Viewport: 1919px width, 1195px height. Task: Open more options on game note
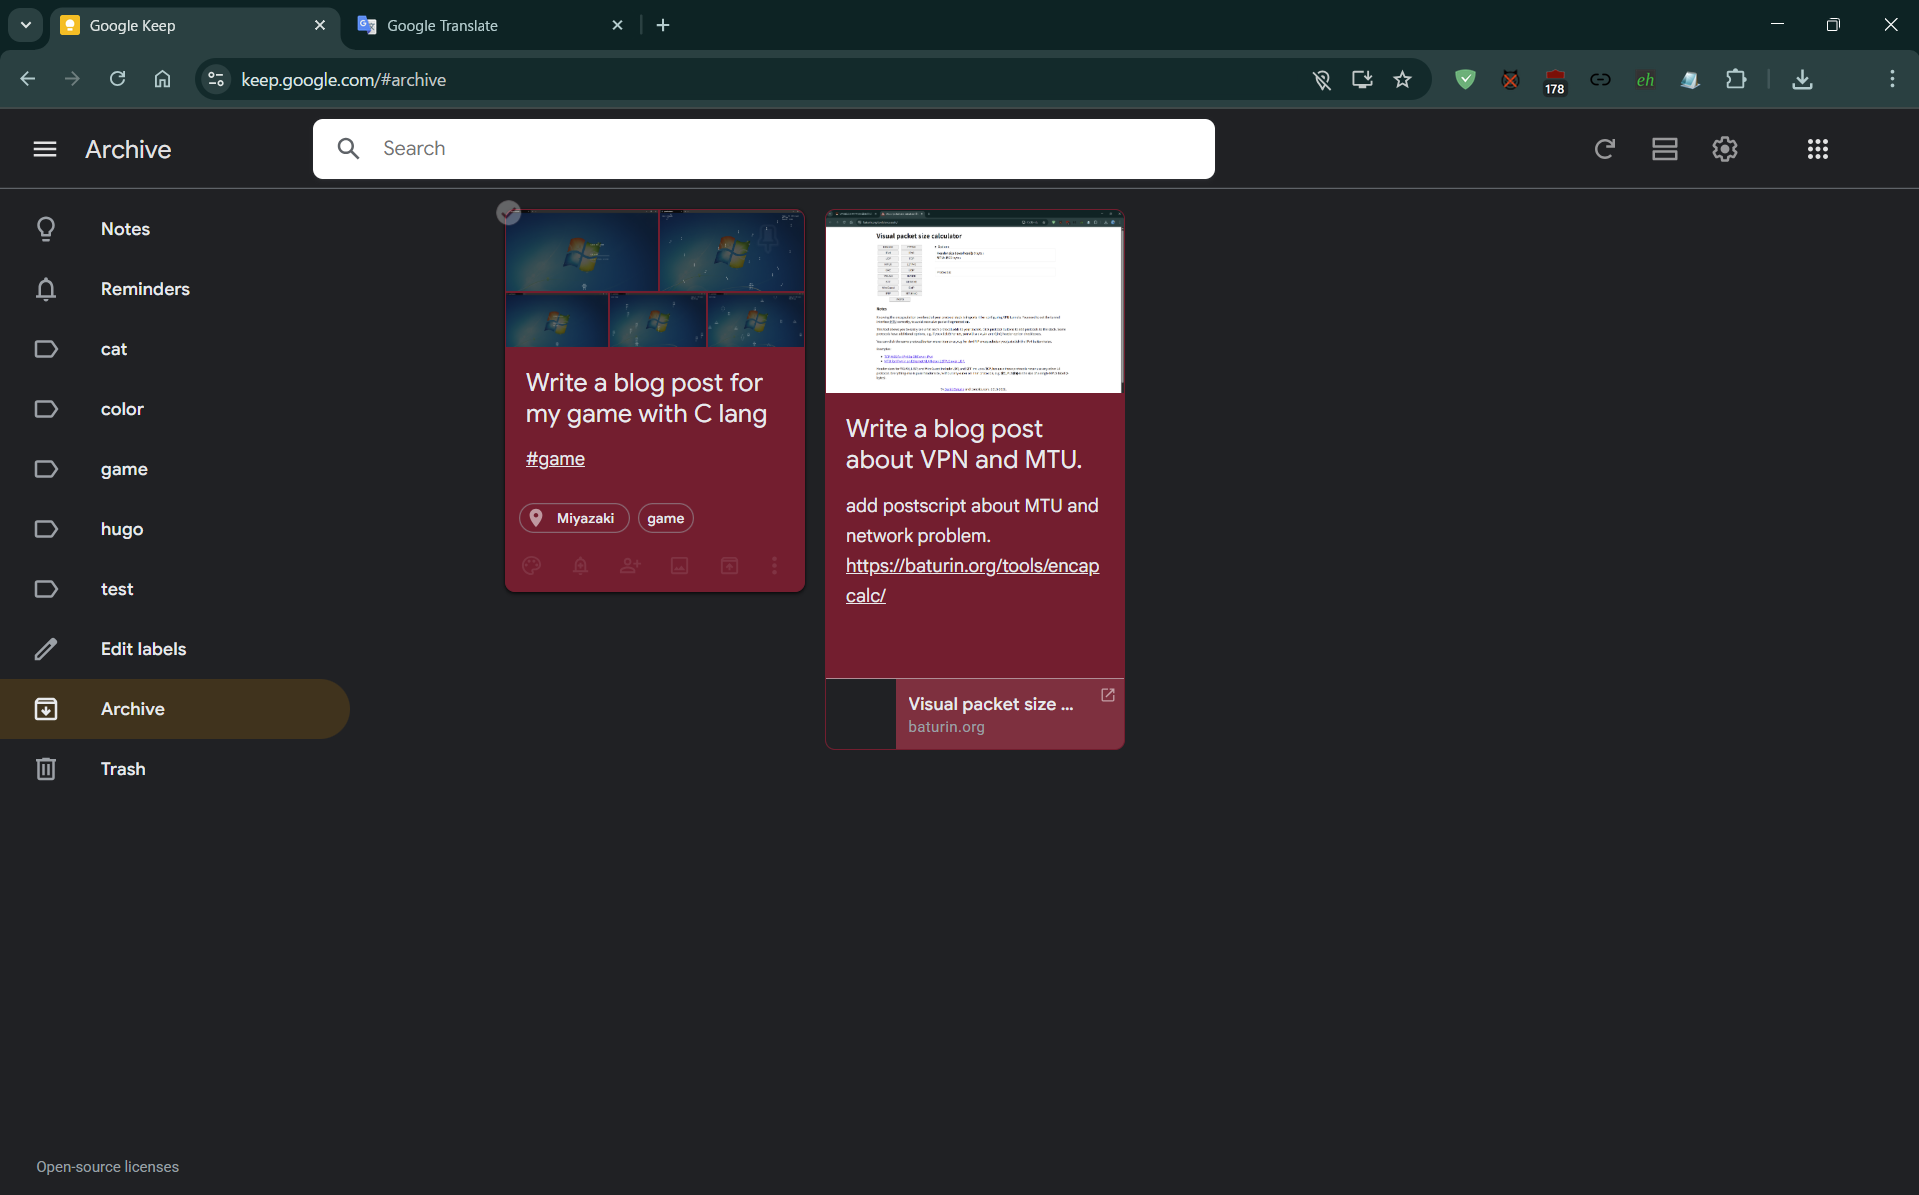click(774, 566)
